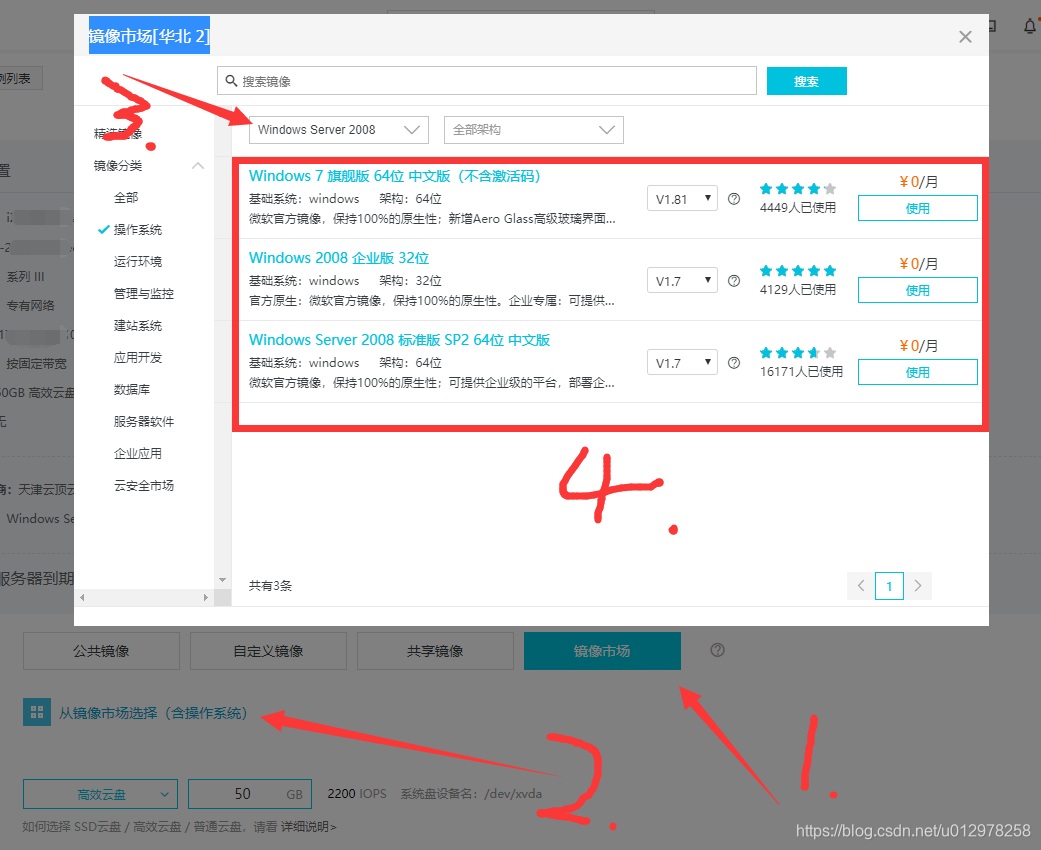The width and height of the screenshot is (1041, 850).
Task: Click the 搜索镜像 search field
Action: click(x=487, y=81)
